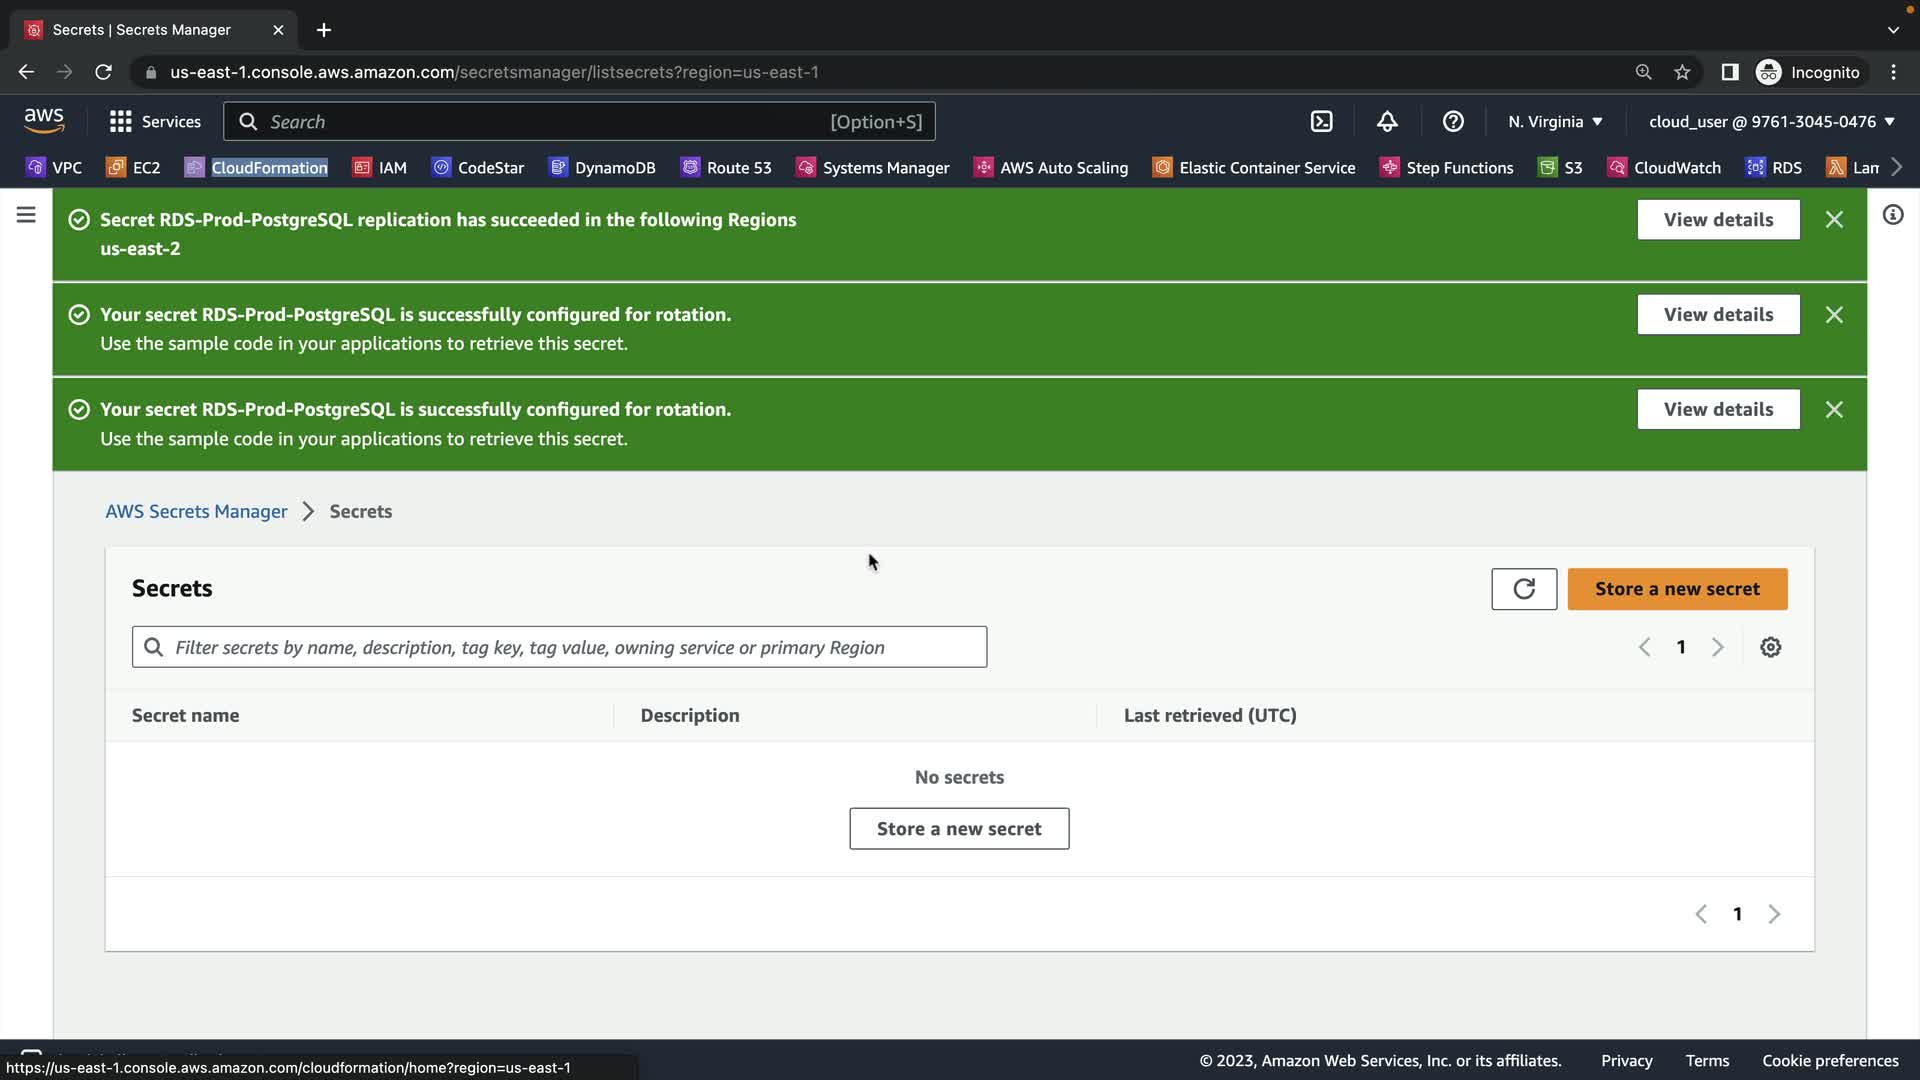Open AWS CloudShell terminal icon

[x=1321, y=121]
